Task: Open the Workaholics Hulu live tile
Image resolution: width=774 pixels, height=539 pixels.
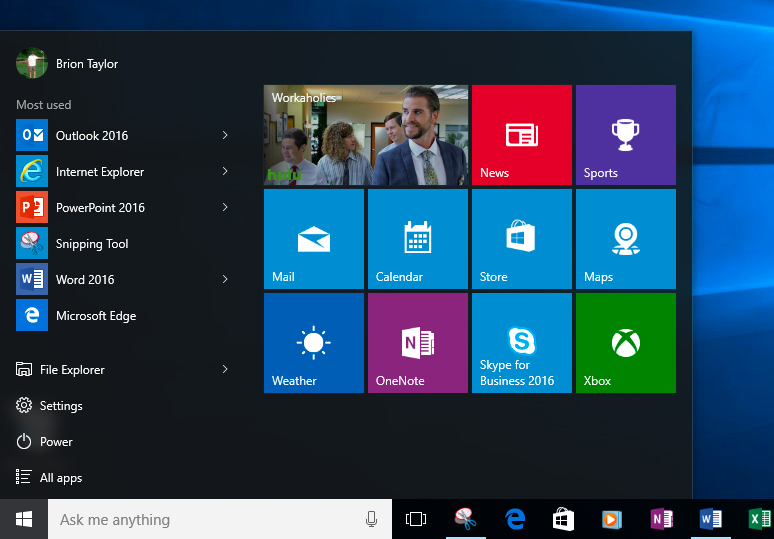Action: pyautogui.click(x=366, y=135)
